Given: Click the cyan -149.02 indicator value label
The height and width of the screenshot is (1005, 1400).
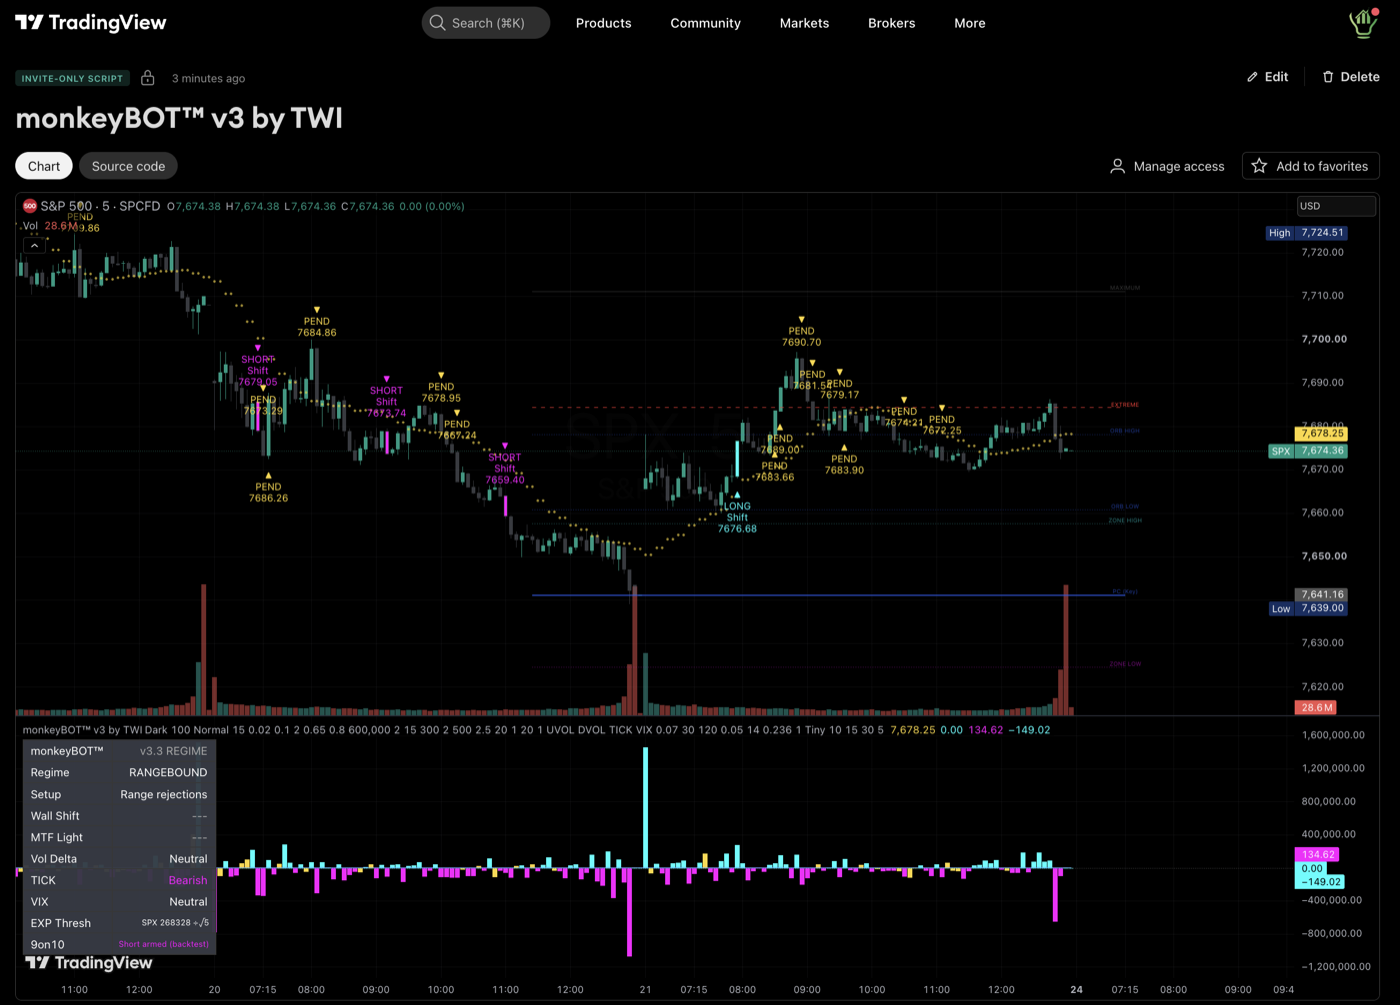Looking at the screenshot, I should tap(1320, 882).
